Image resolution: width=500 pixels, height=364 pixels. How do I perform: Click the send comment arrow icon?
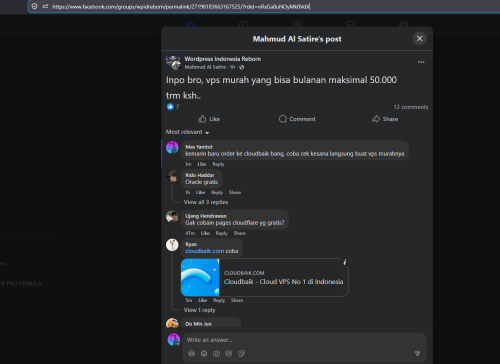[417, 353]
